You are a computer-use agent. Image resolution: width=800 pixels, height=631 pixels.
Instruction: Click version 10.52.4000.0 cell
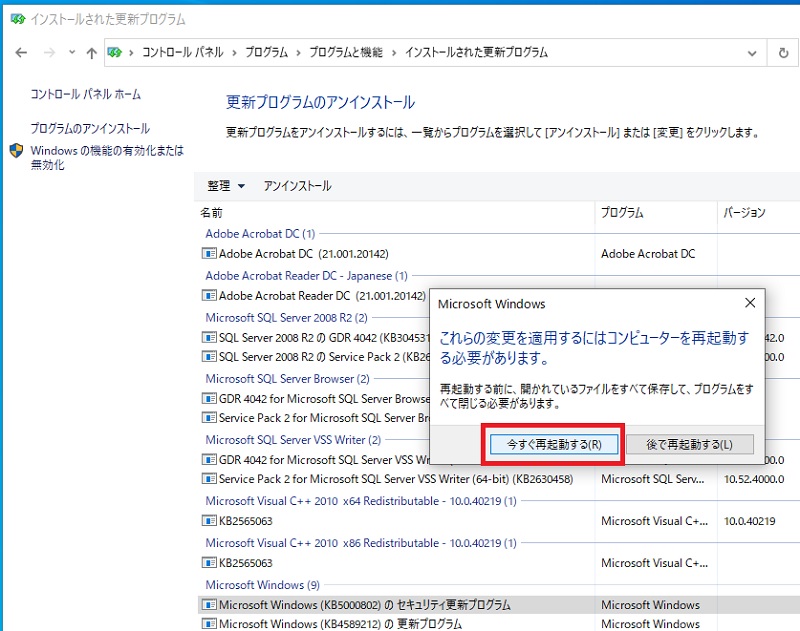click(754, 479)
